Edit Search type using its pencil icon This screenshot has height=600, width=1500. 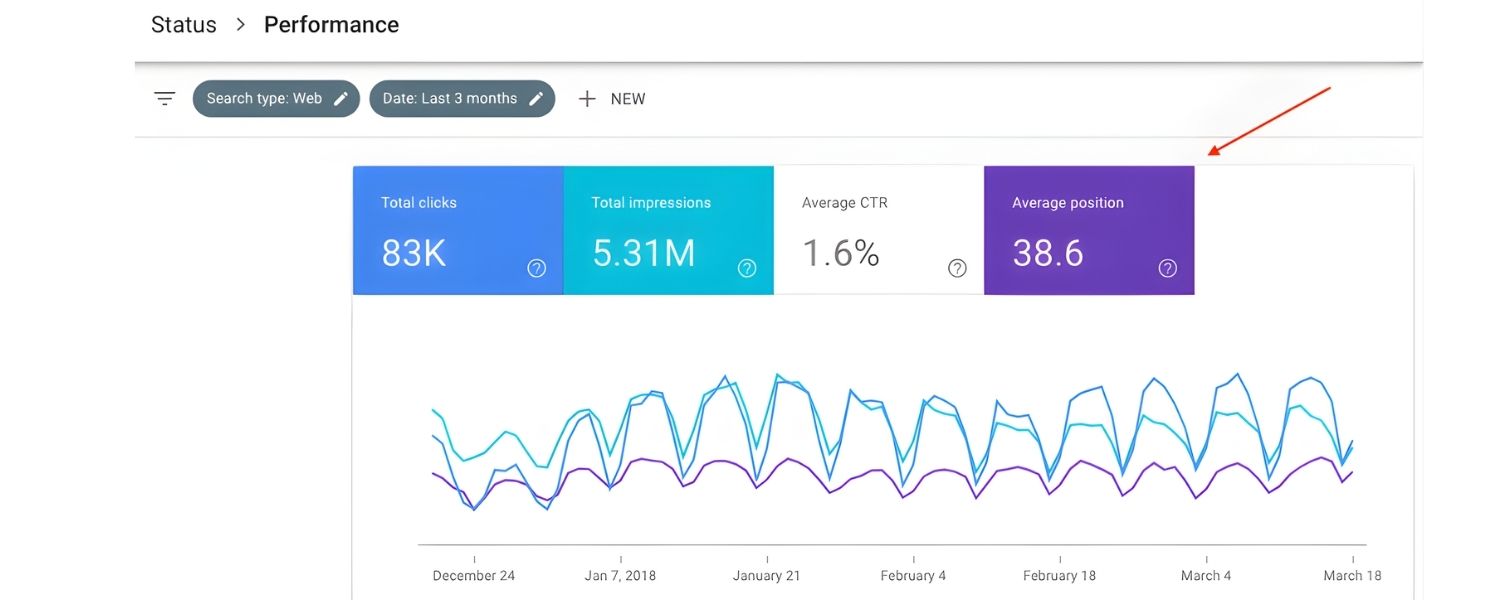tap(339, 98)
